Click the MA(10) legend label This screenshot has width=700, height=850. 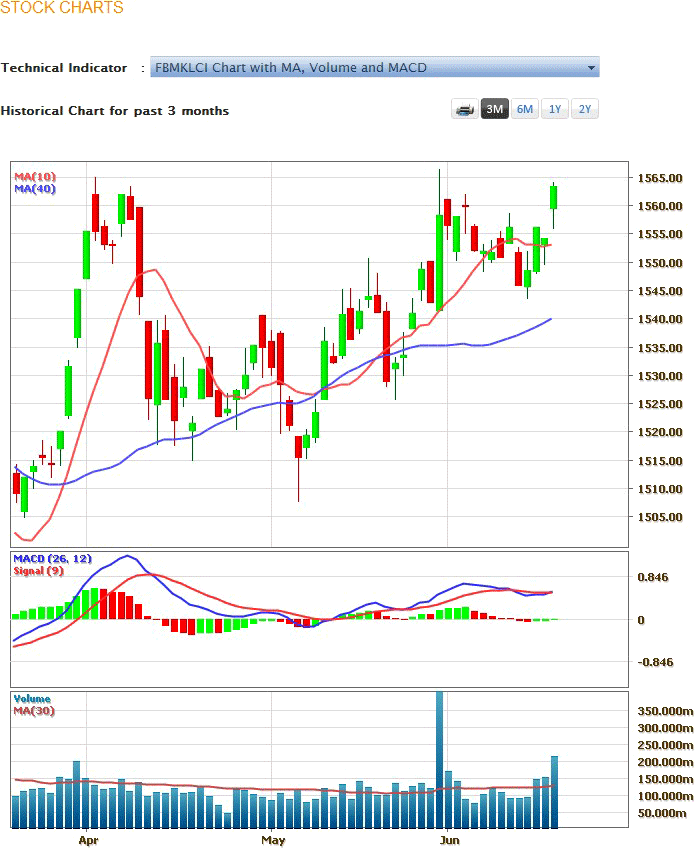32,177
